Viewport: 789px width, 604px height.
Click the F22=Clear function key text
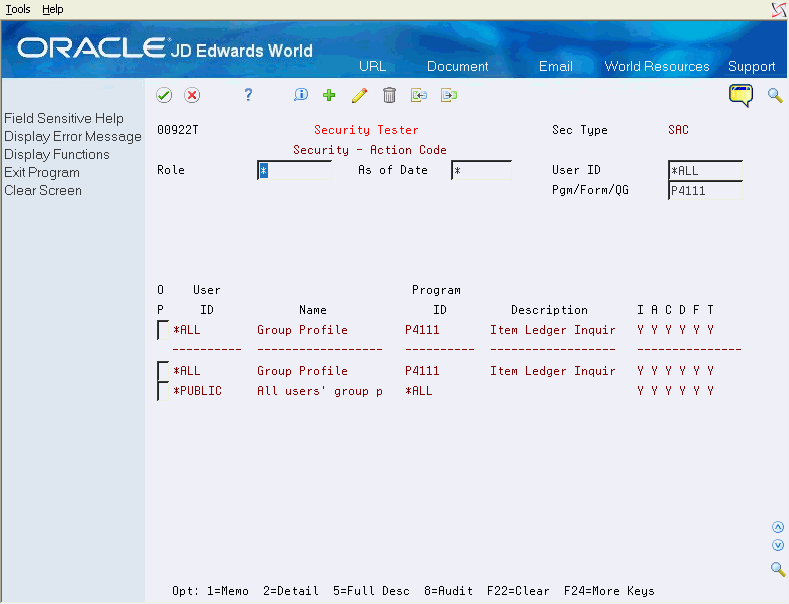point(518,591)
